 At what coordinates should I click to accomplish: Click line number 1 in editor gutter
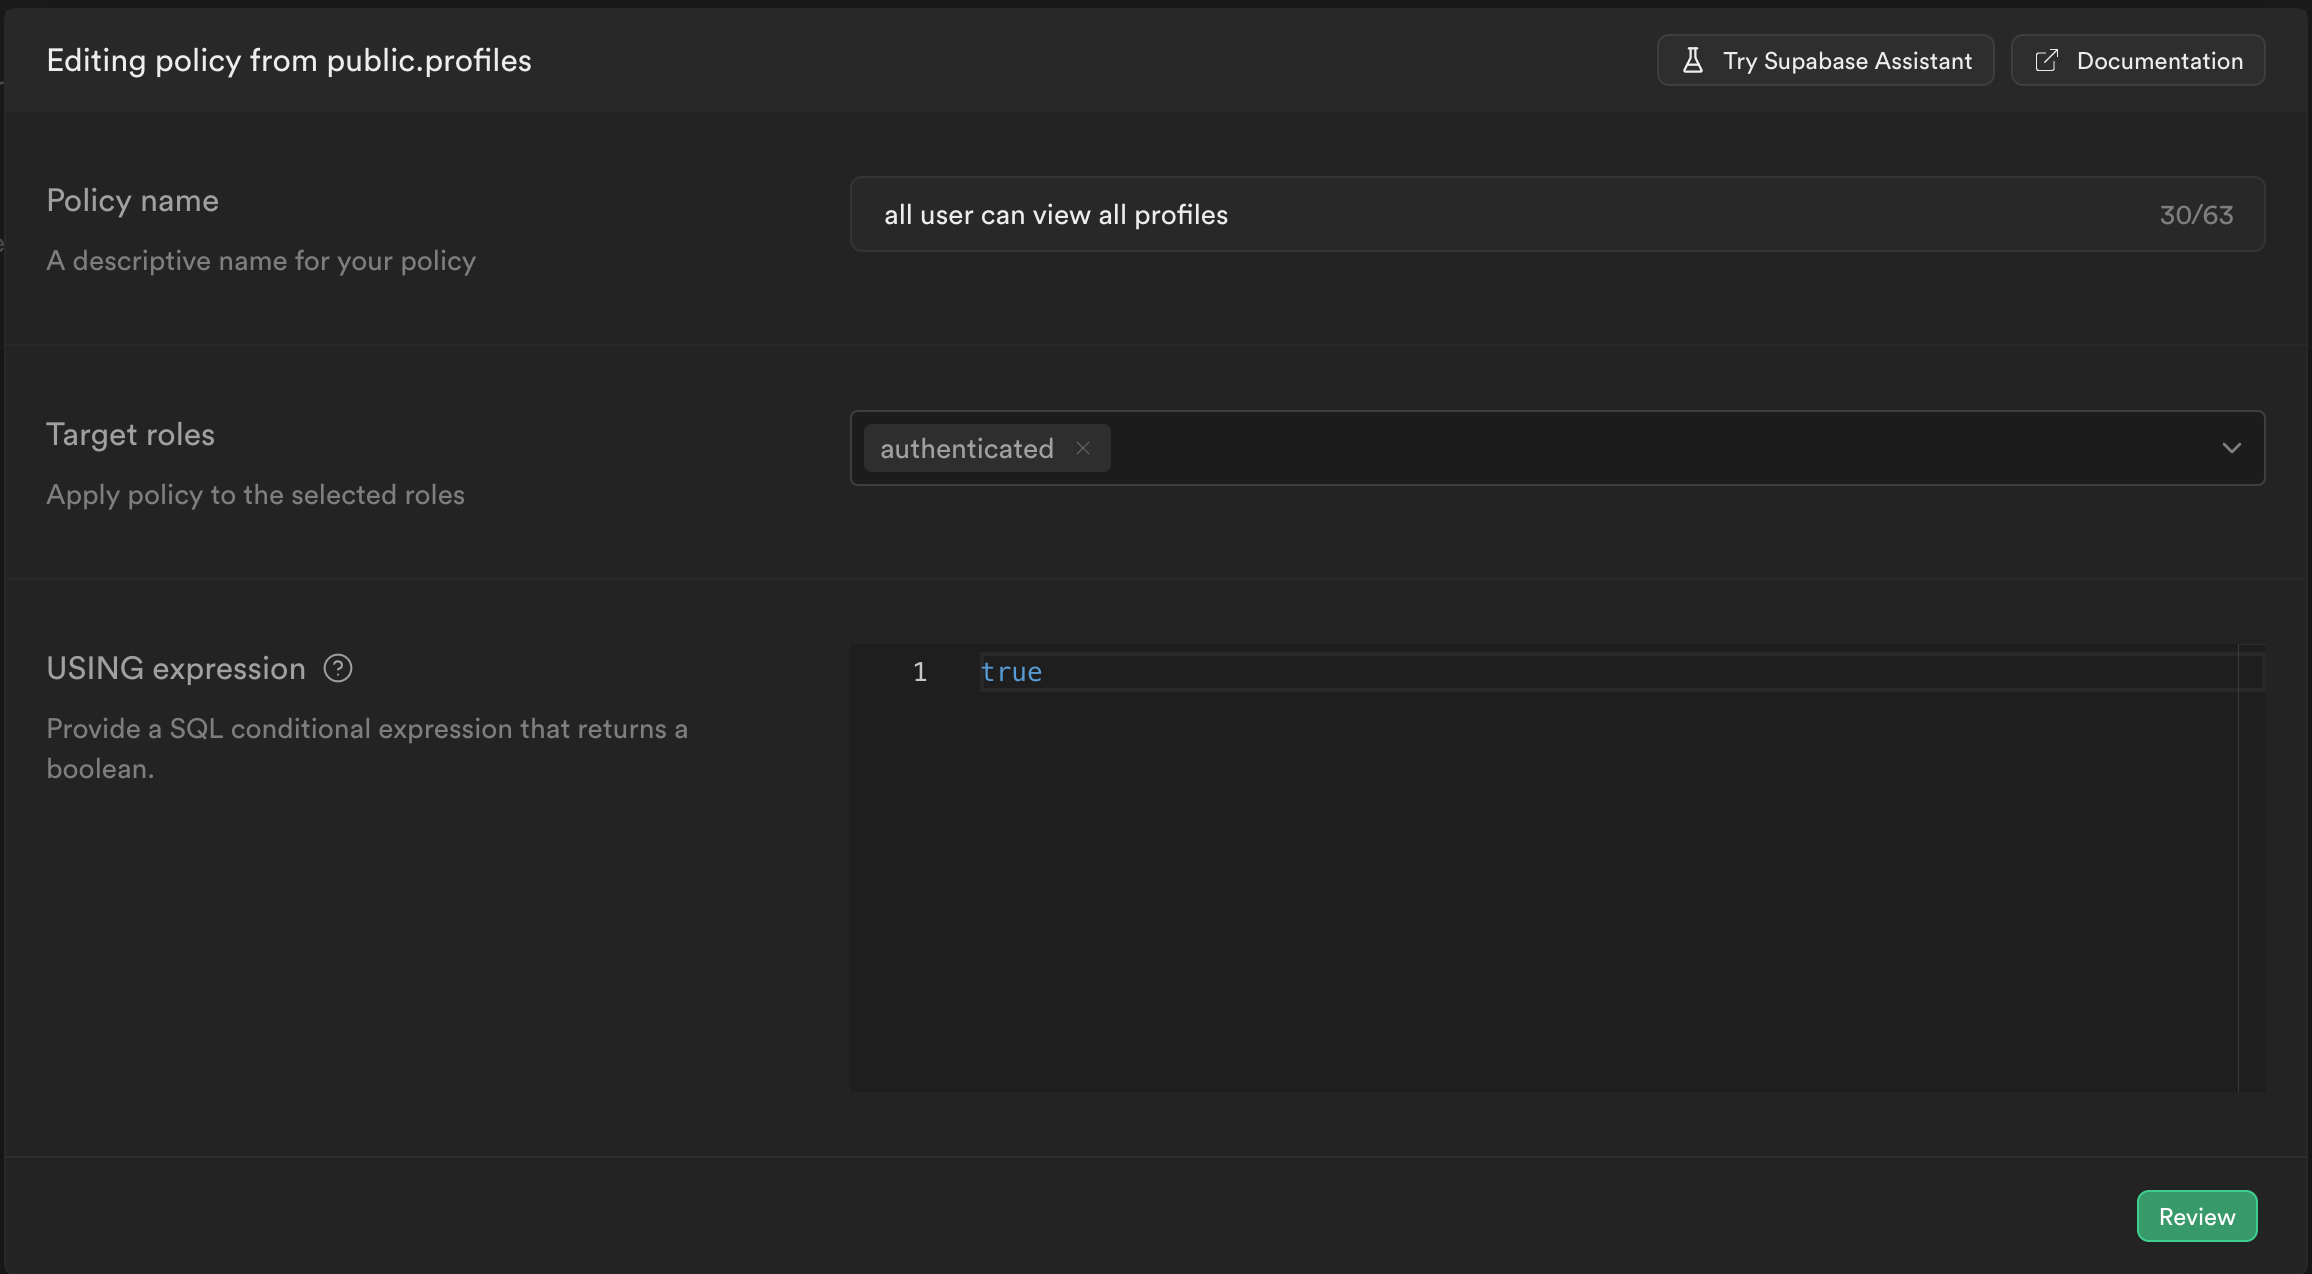tap(919, 672)
